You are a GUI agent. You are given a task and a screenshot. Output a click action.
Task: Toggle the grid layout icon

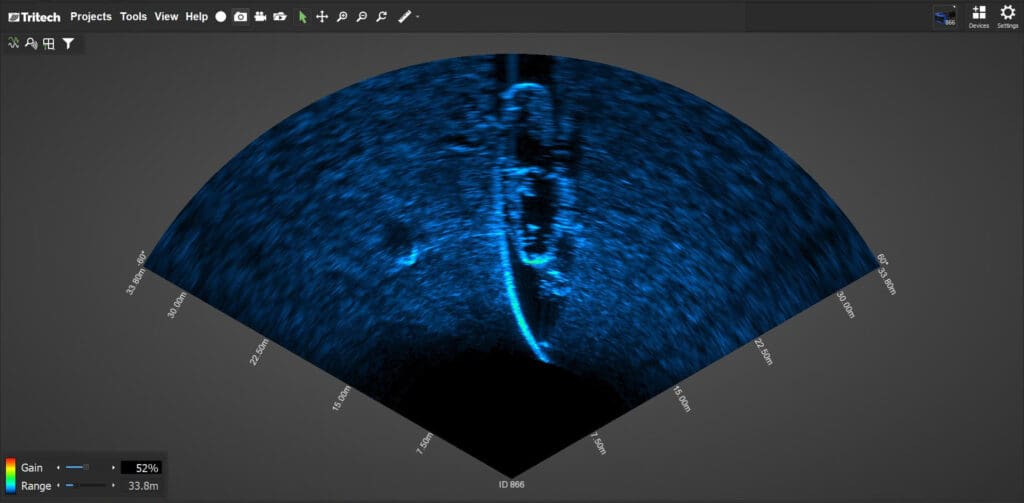48,43
